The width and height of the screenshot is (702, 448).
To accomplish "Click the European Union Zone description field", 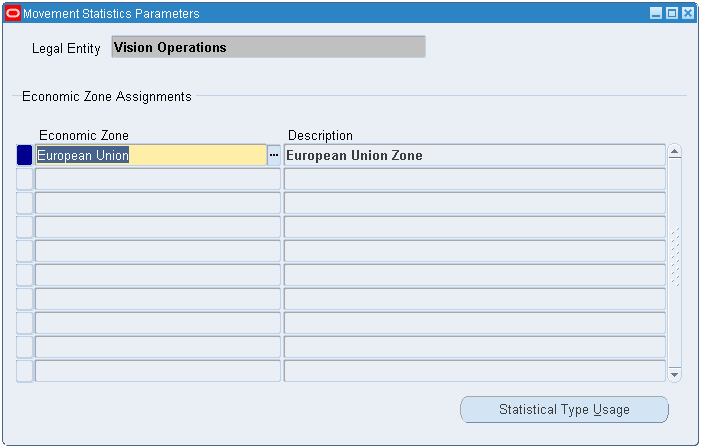I will tap(474, 155).
